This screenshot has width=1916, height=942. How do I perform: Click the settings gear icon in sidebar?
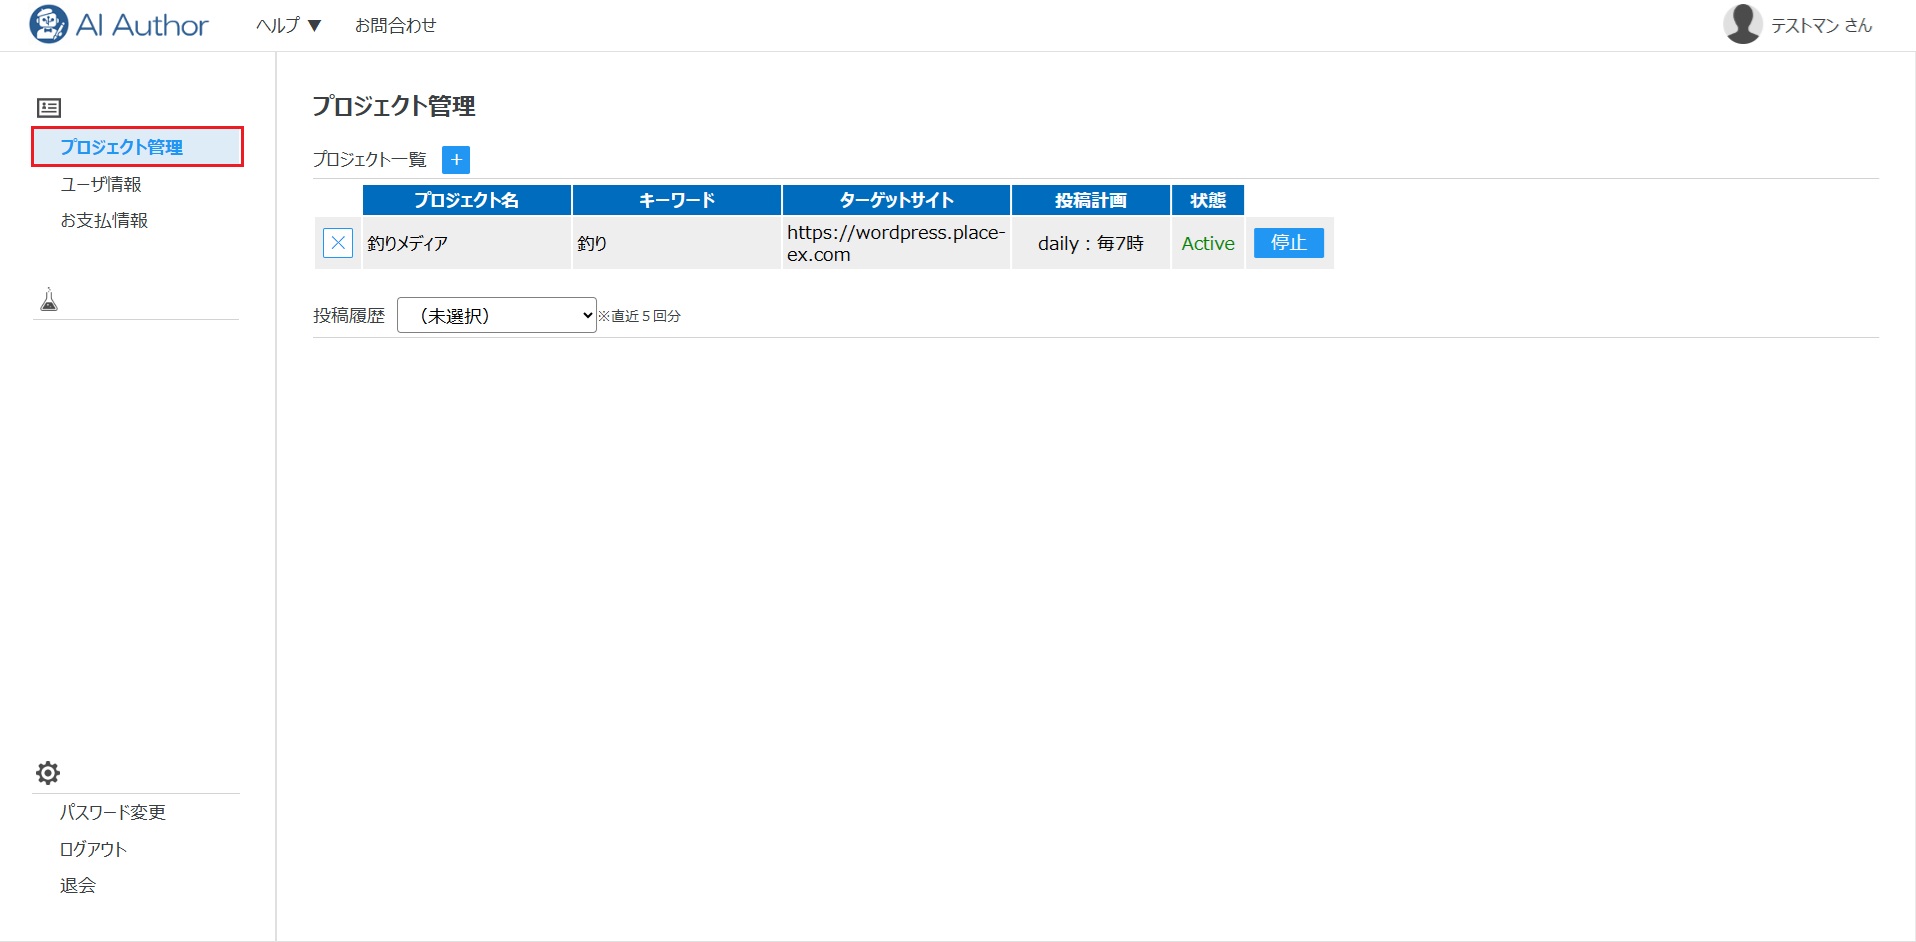coord(48,773)
